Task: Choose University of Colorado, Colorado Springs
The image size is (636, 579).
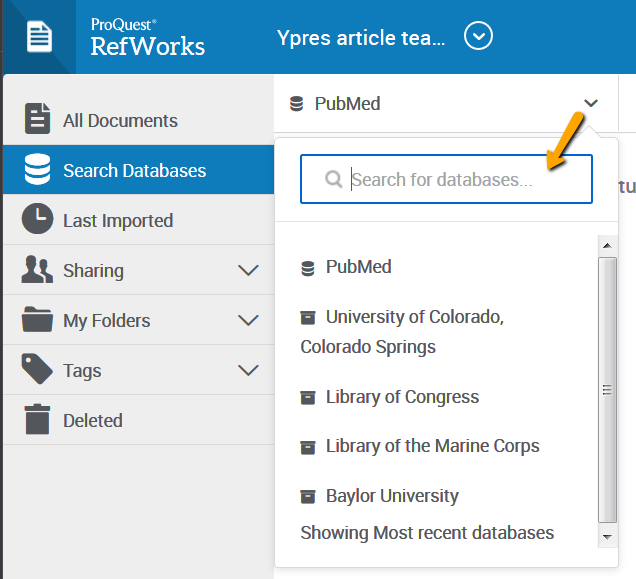Action: pos(414,318)
